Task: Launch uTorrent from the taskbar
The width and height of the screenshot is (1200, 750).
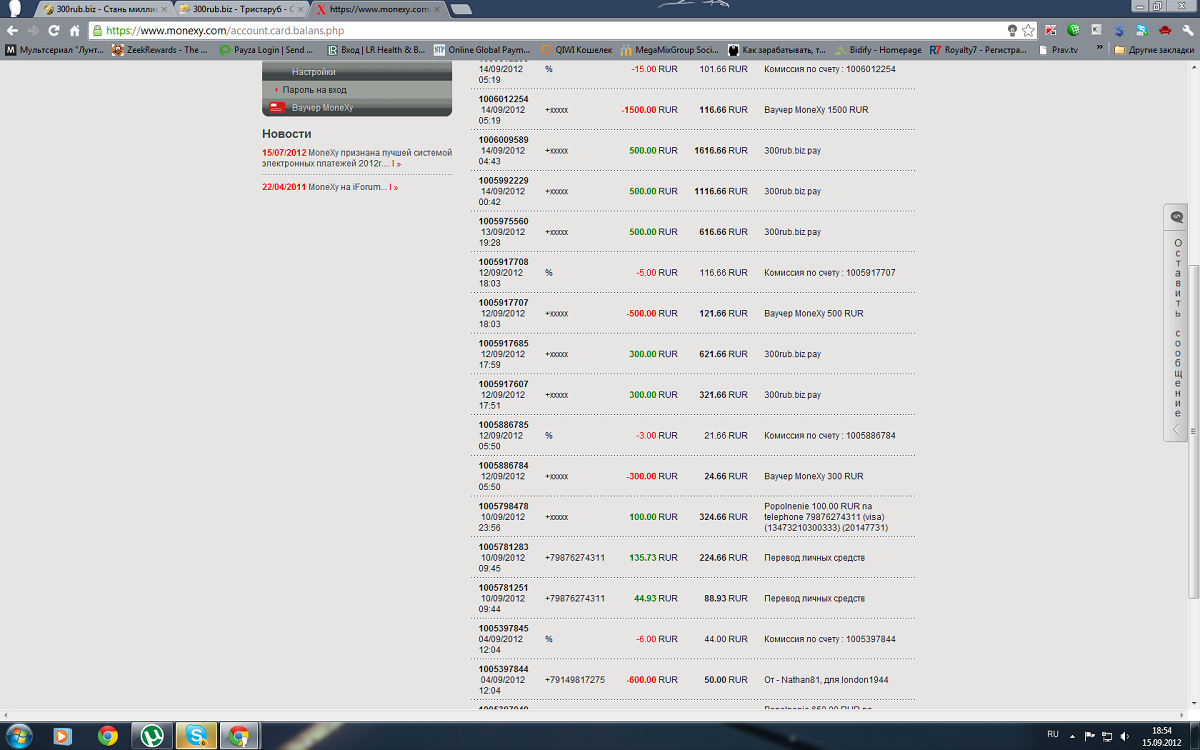Action: coord(152,737)
